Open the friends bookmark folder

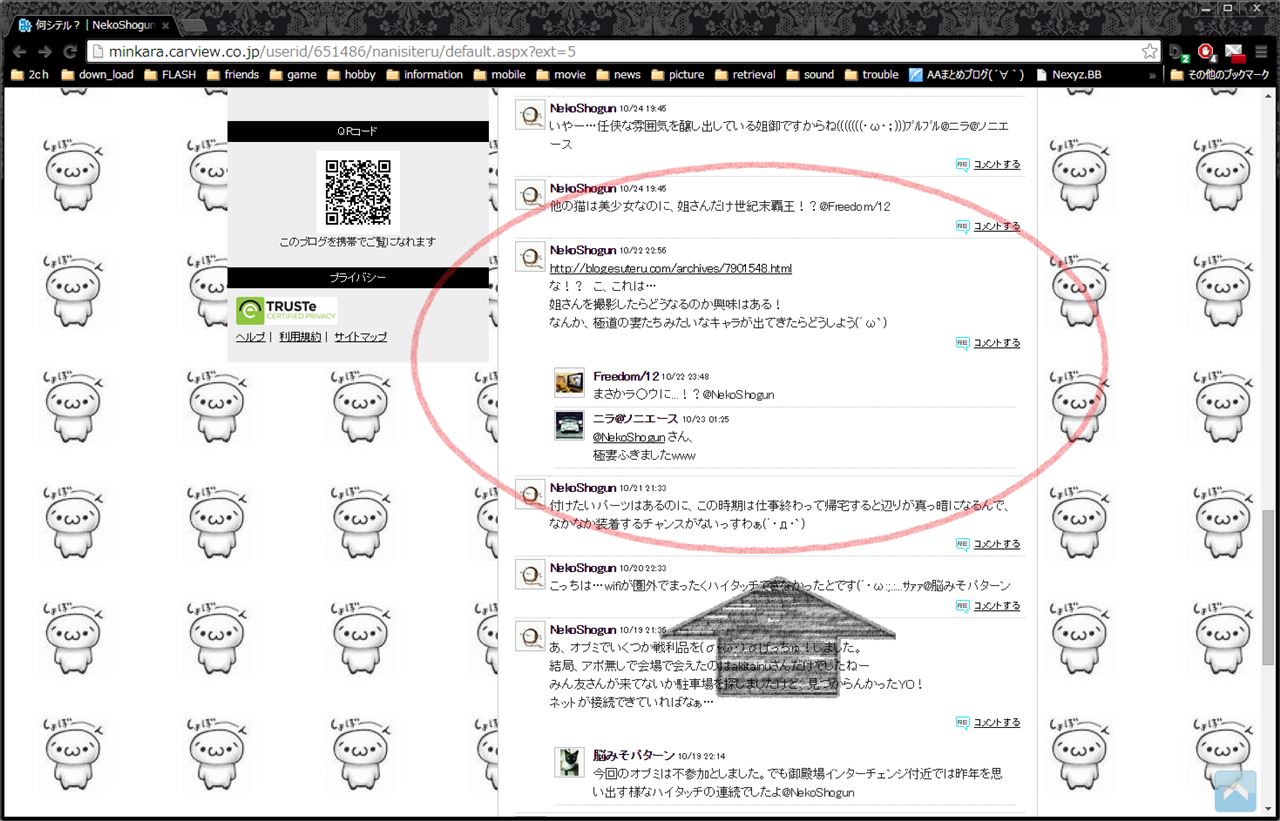[x=232, y=74]
